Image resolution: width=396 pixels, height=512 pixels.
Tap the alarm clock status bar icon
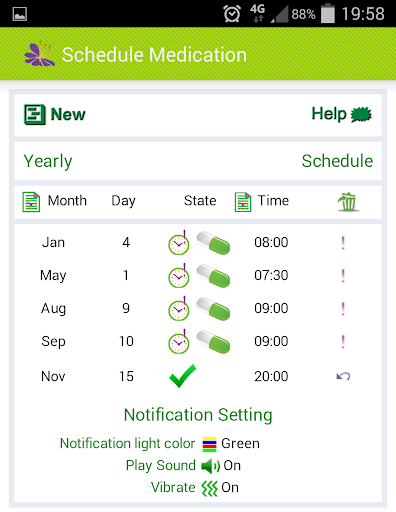[232, 14]
